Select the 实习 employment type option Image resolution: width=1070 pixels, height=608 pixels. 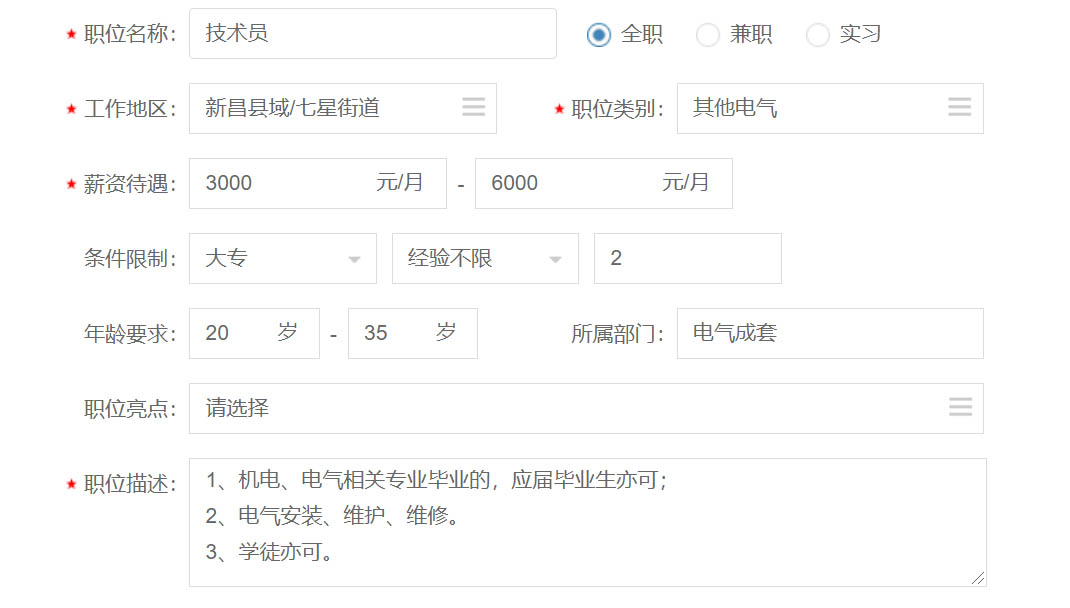[818, 33]
